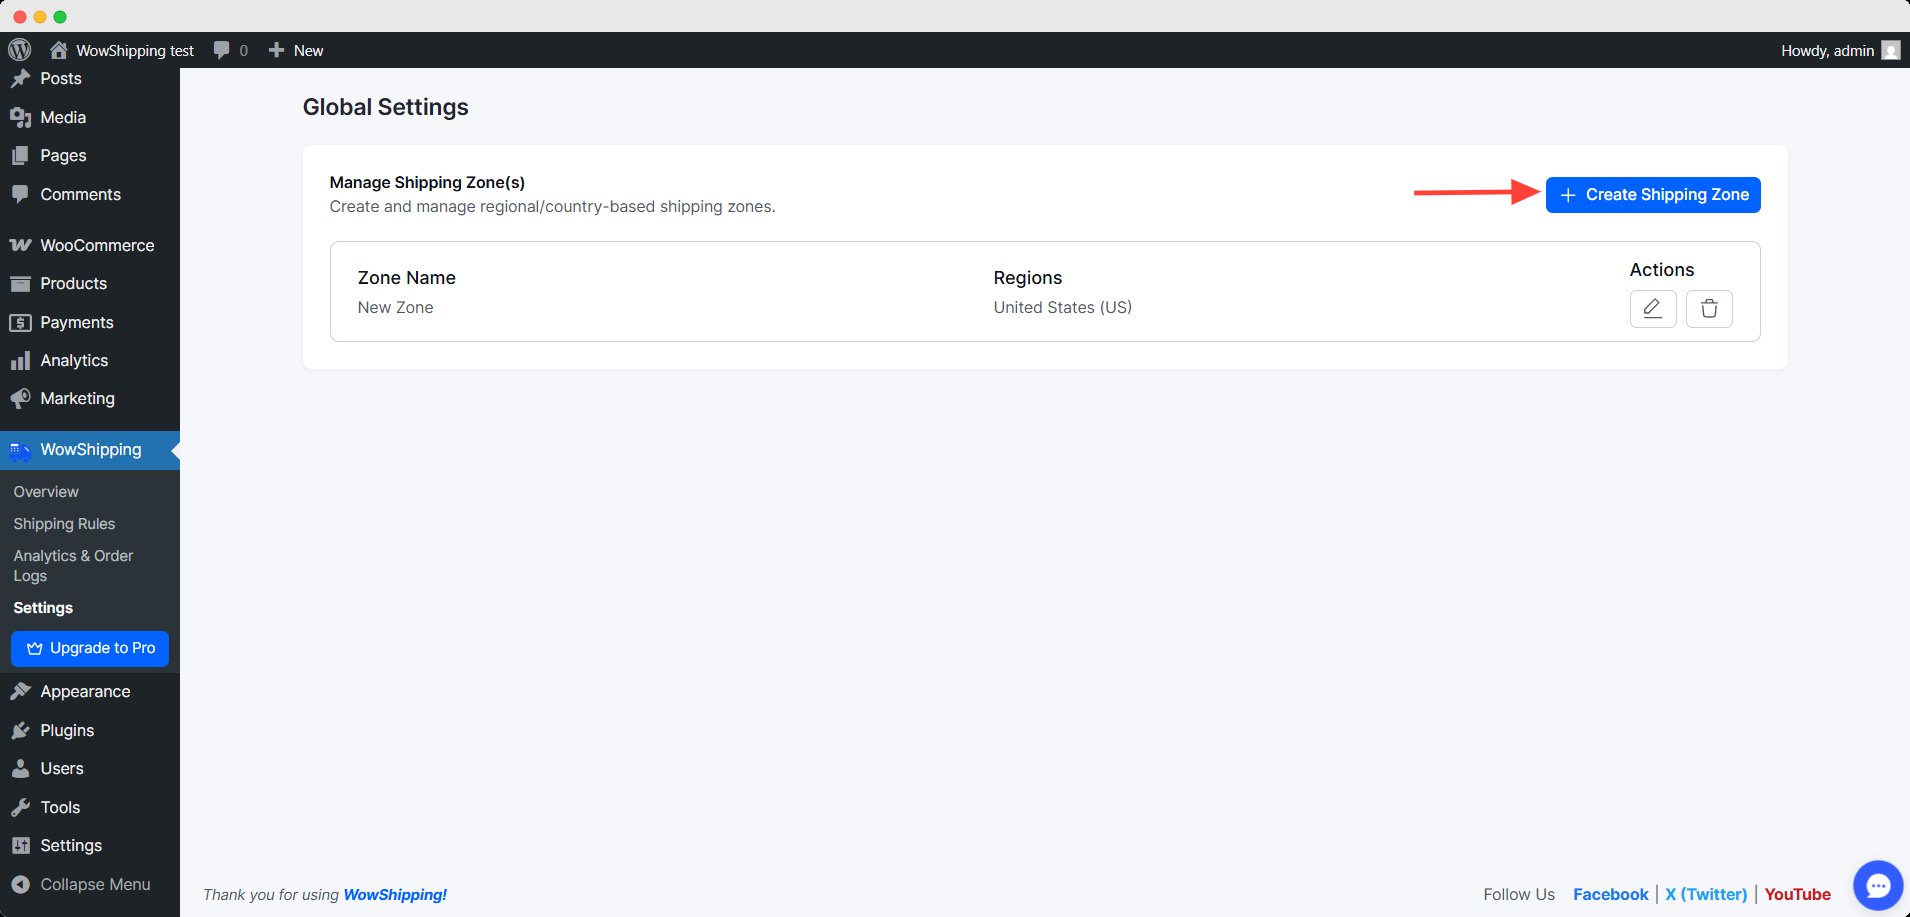
Task: Open the Posts menu
Action: (x=90, y=78)
